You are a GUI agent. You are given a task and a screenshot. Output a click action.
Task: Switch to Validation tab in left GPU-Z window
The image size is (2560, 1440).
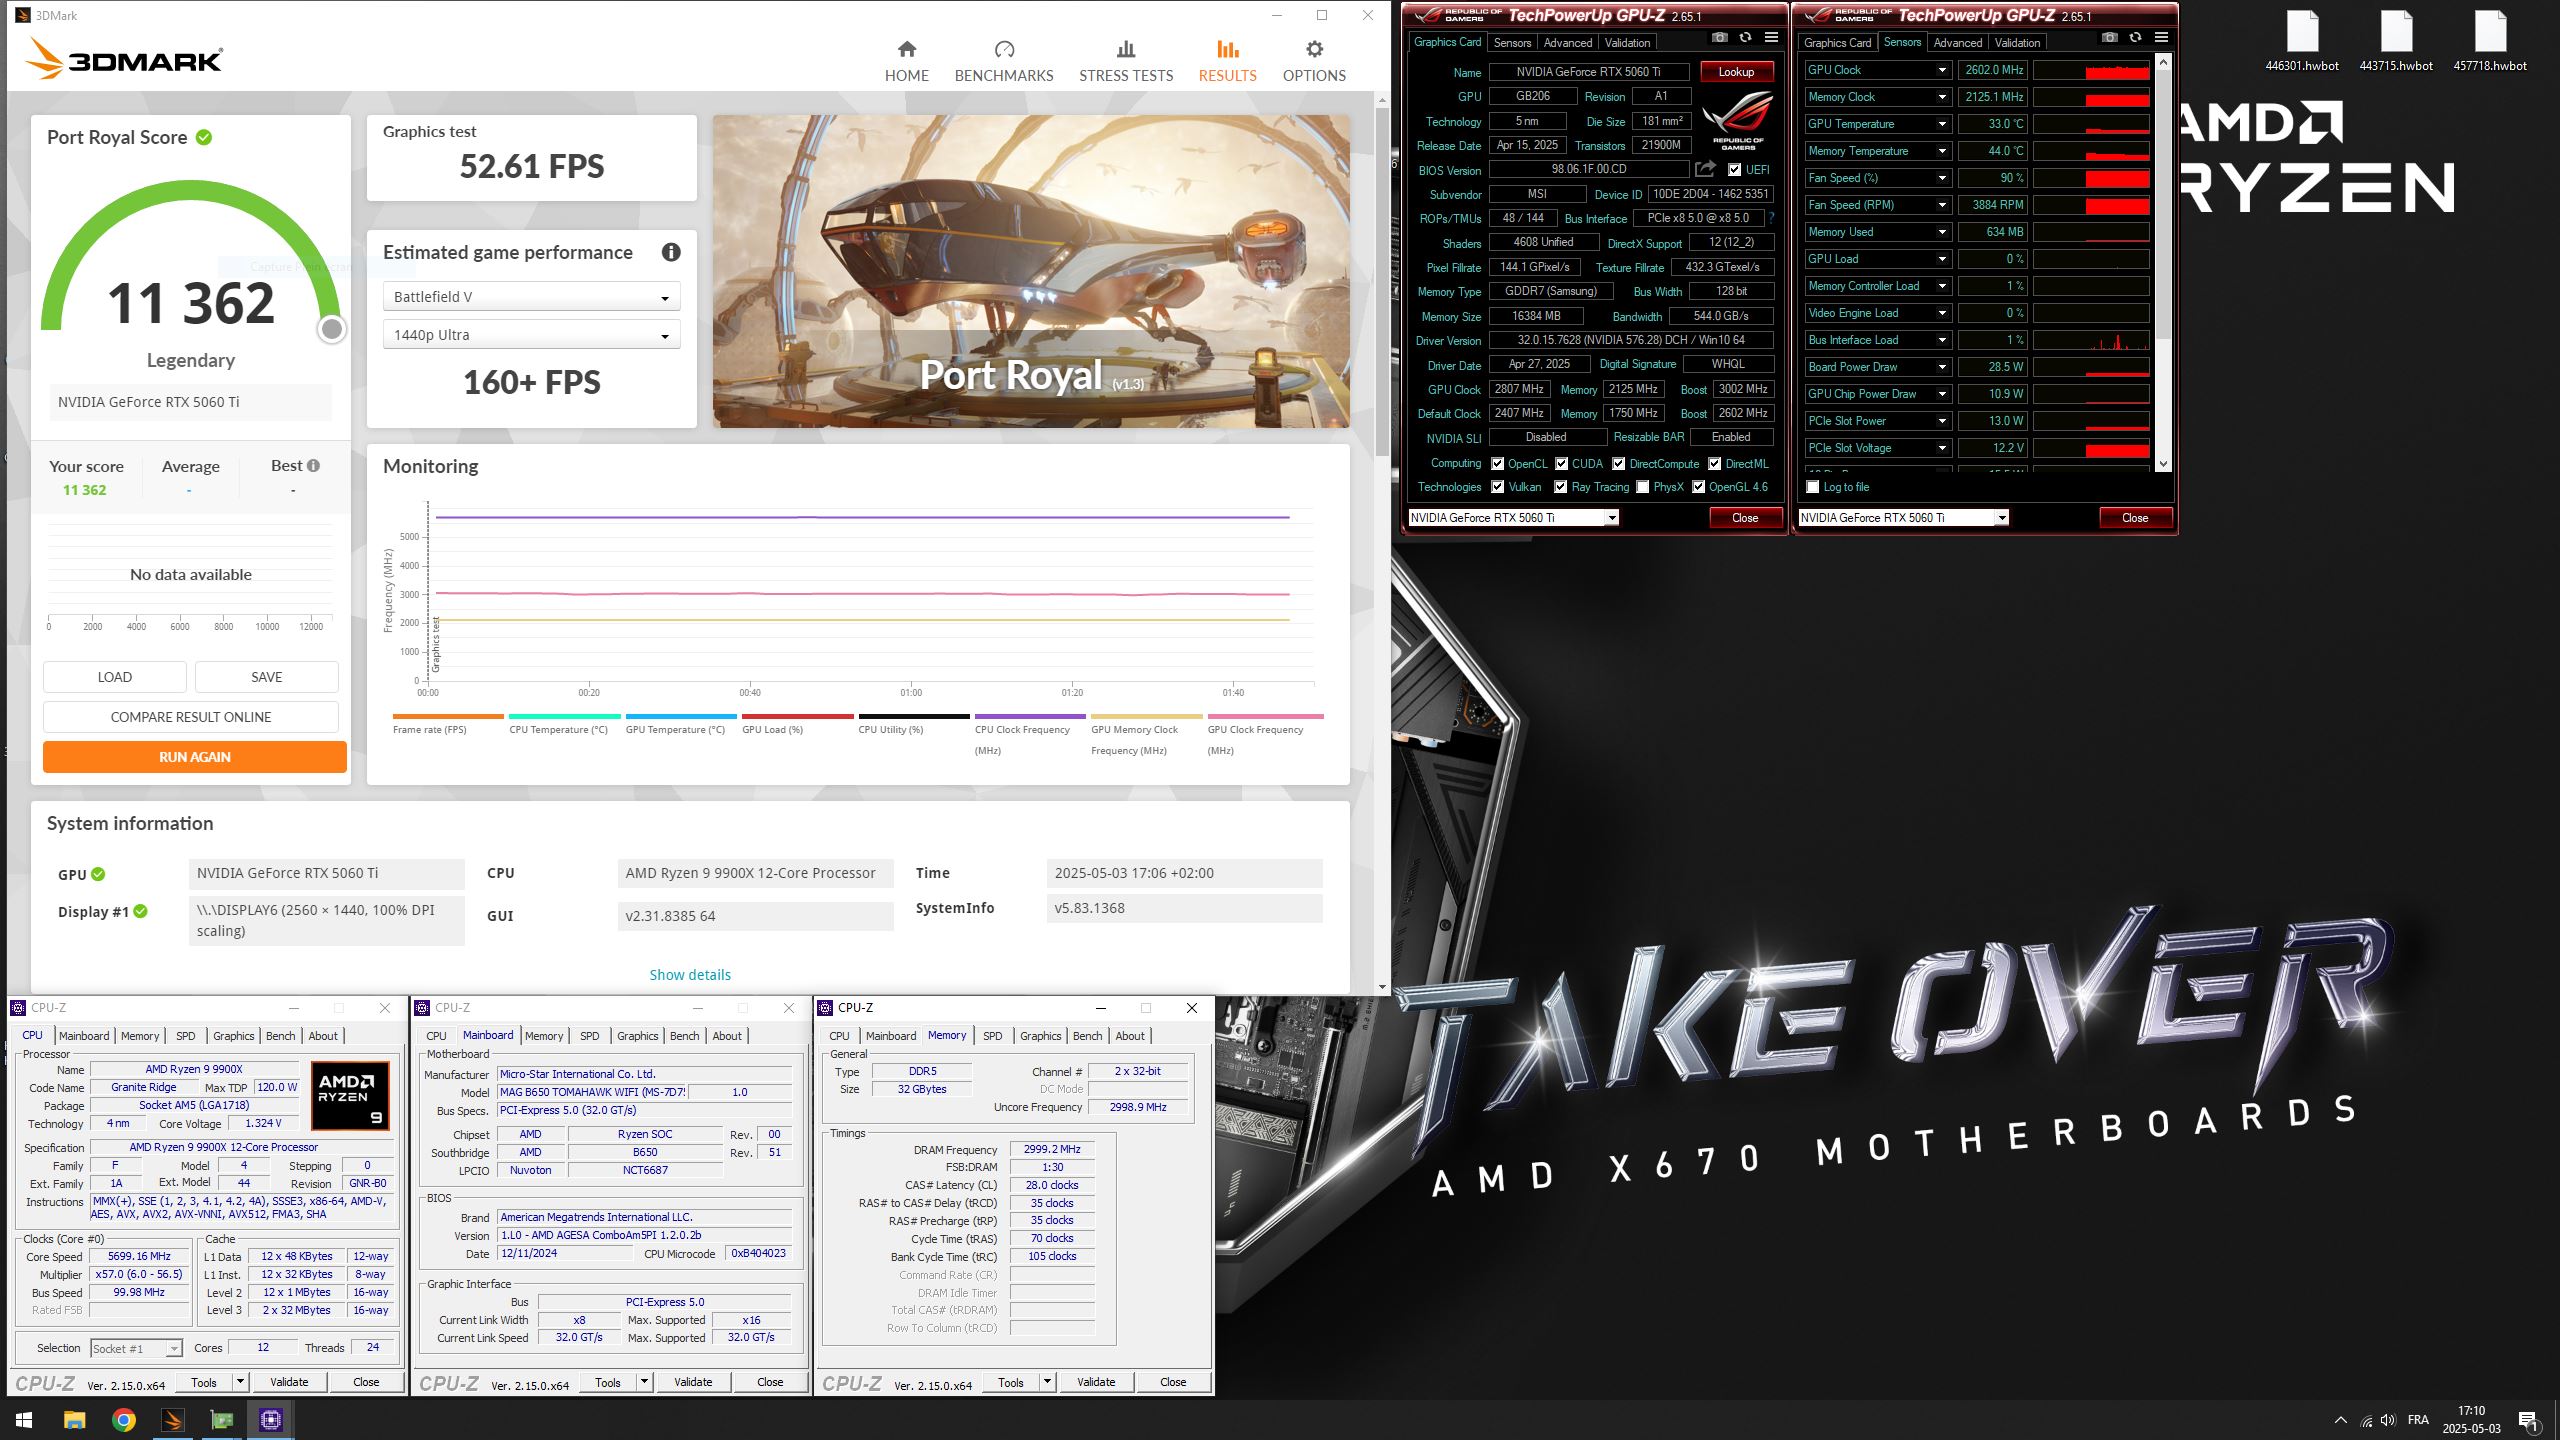1627,43
